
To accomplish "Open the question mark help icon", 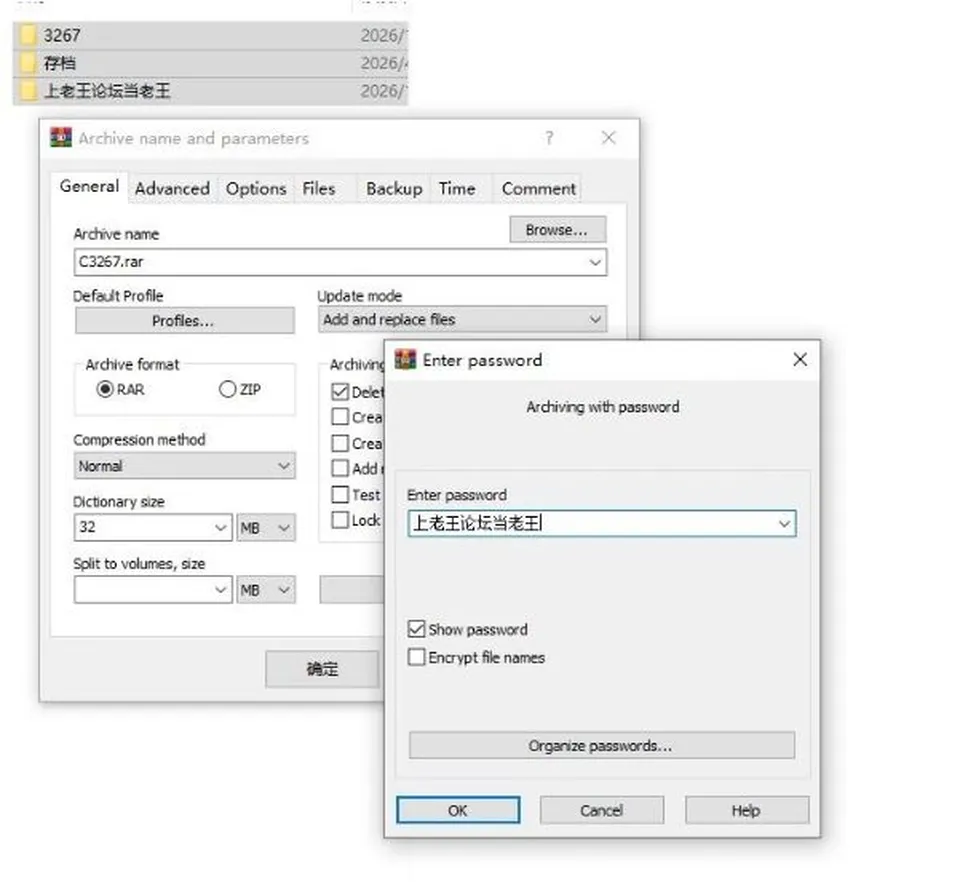I will tap(549, 138).
